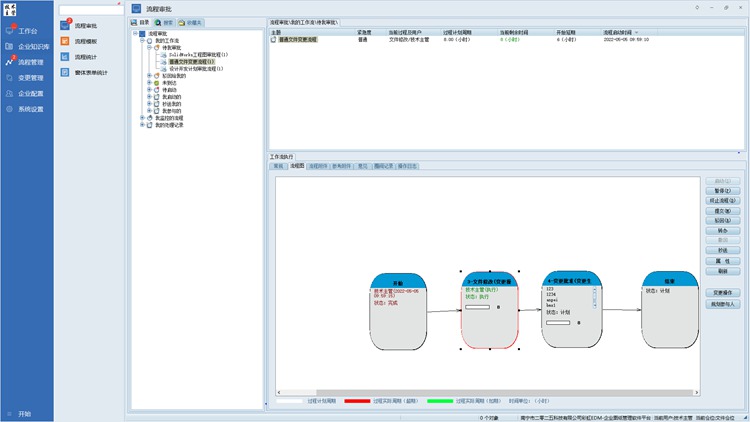Screen dimensions: 750x422
Task: Click the 流程启动时间 column header
Action: pos(621,32)
